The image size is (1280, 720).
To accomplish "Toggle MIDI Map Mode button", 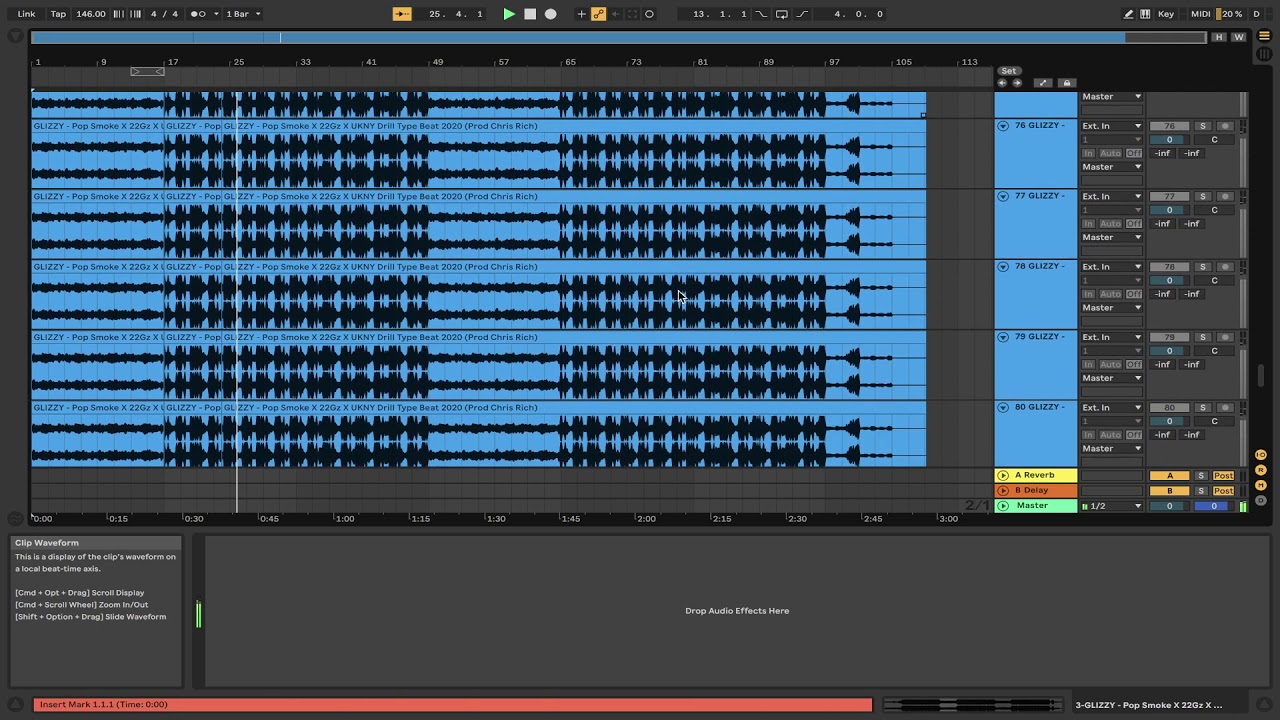I will tap(1200, 14).
